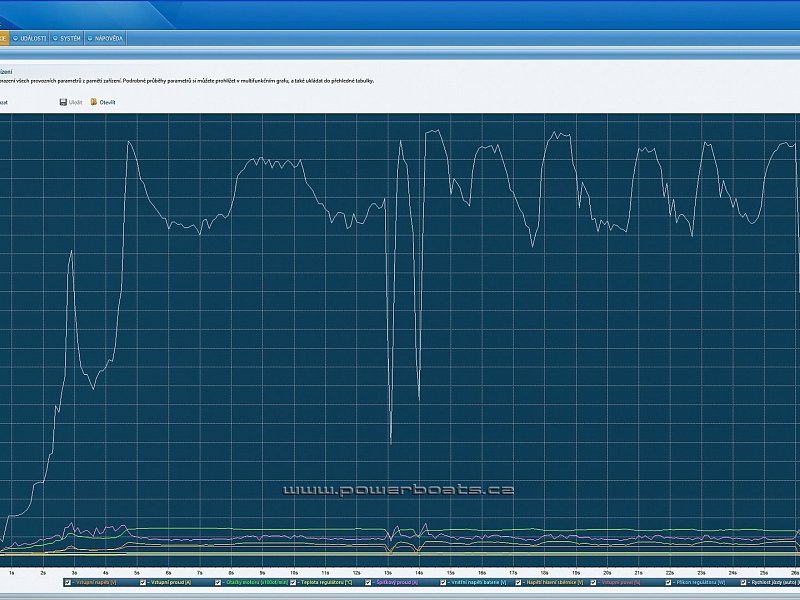800x600 pixels.
Task: Click the description text mentioning 'multifunkčním grafu'
Action: [x=187, y=81]
